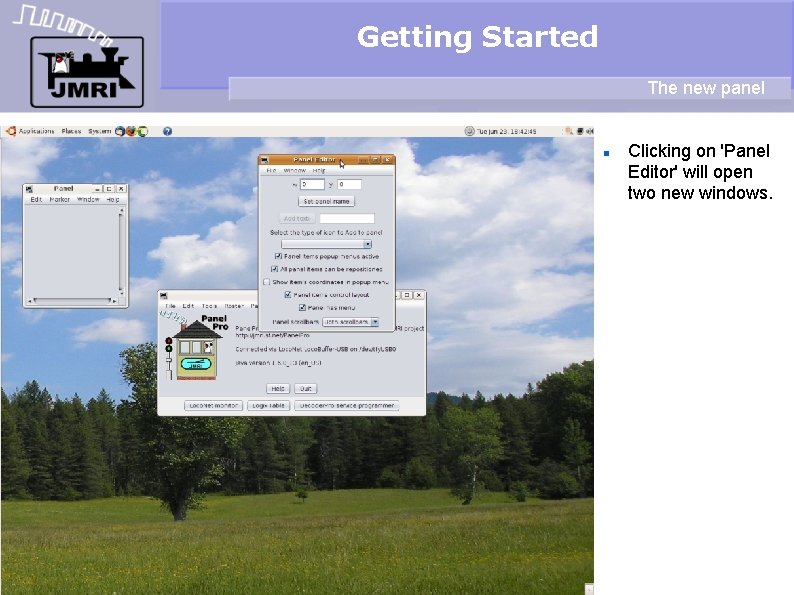Viewport: 794px width, 595px height.
Task: Open Window menu in Panel window
Action: point(88,200)
